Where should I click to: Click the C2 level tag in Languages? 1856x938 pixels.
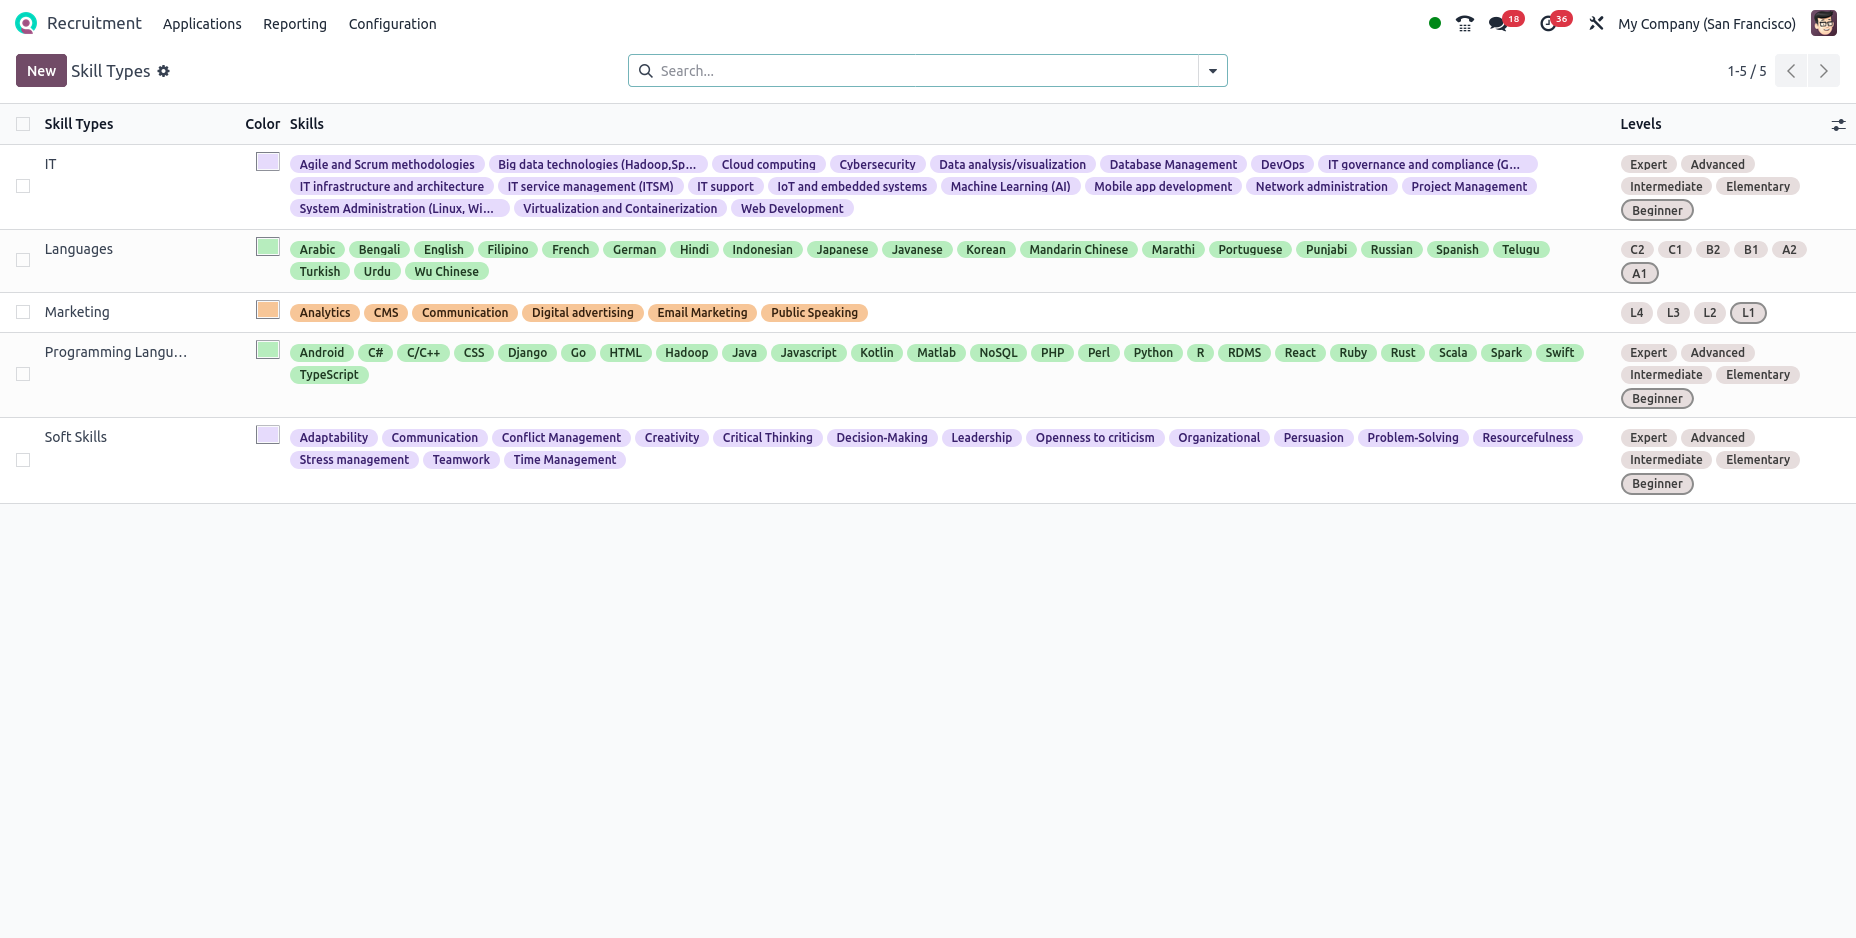coord(1637,249)
